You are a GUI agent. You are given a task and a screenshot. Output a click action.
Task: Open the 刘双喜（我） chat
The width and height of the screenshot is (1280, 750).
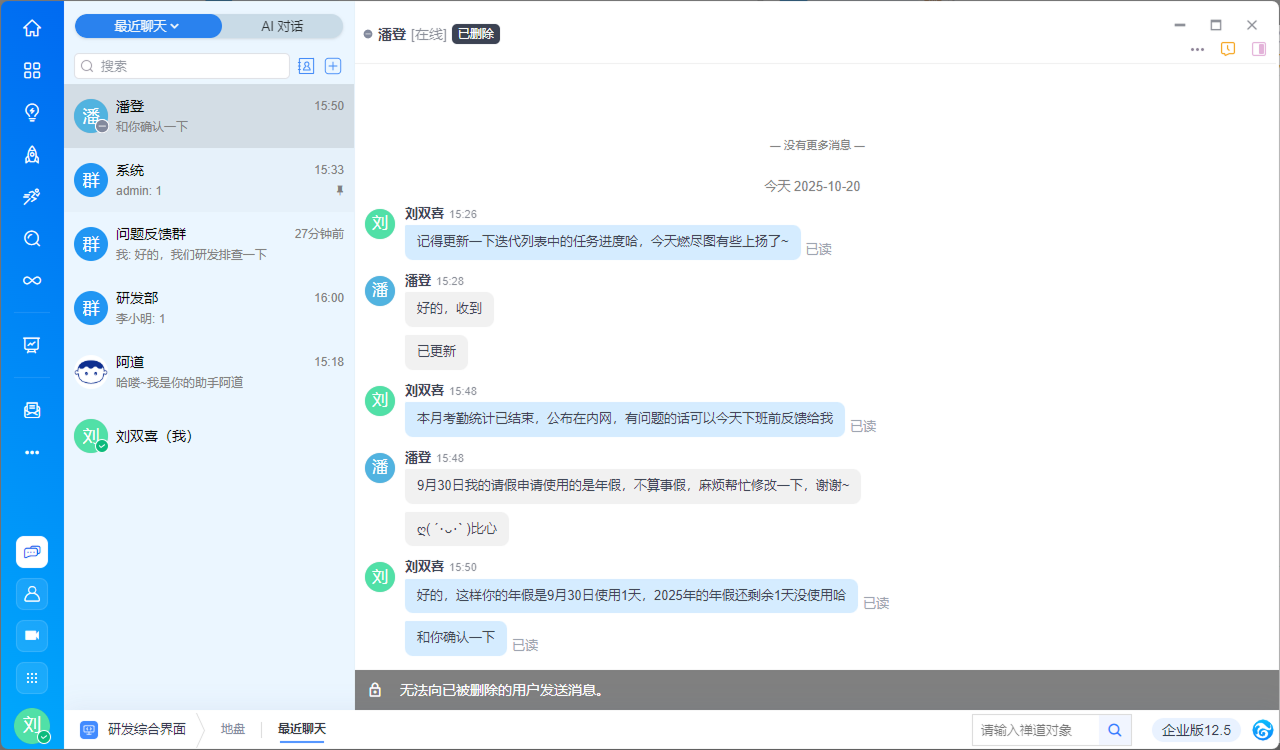[209, 436]
